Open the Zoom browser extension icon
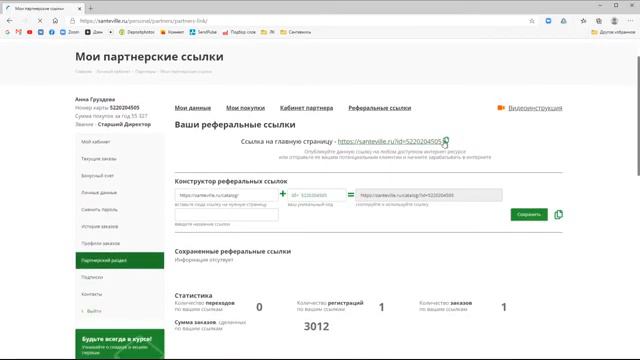640x360 pixels. [548, 21]
